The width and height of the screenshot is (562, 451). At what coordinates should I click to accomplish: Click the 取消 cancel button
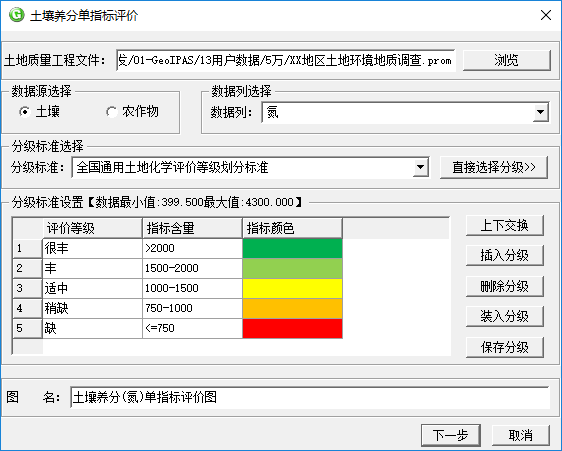(x=520, y=435)
